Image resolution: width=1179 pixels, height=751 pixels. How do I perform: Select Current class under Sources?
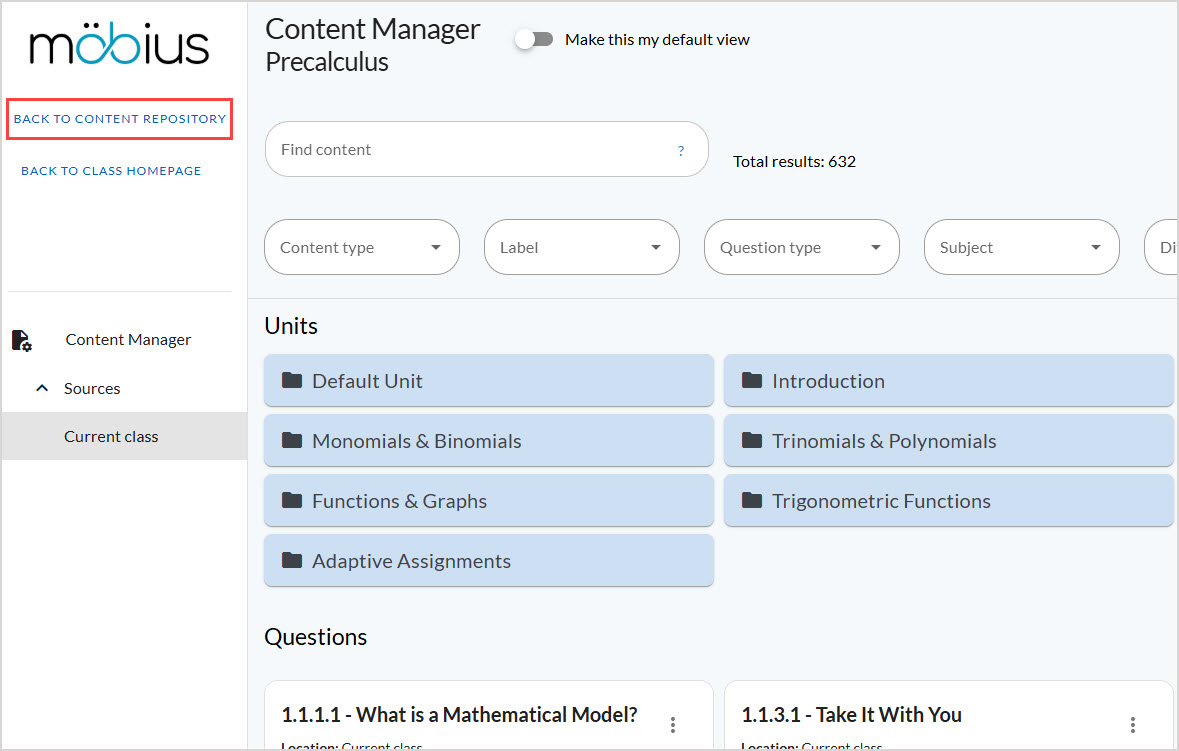[x=111, y=436]
